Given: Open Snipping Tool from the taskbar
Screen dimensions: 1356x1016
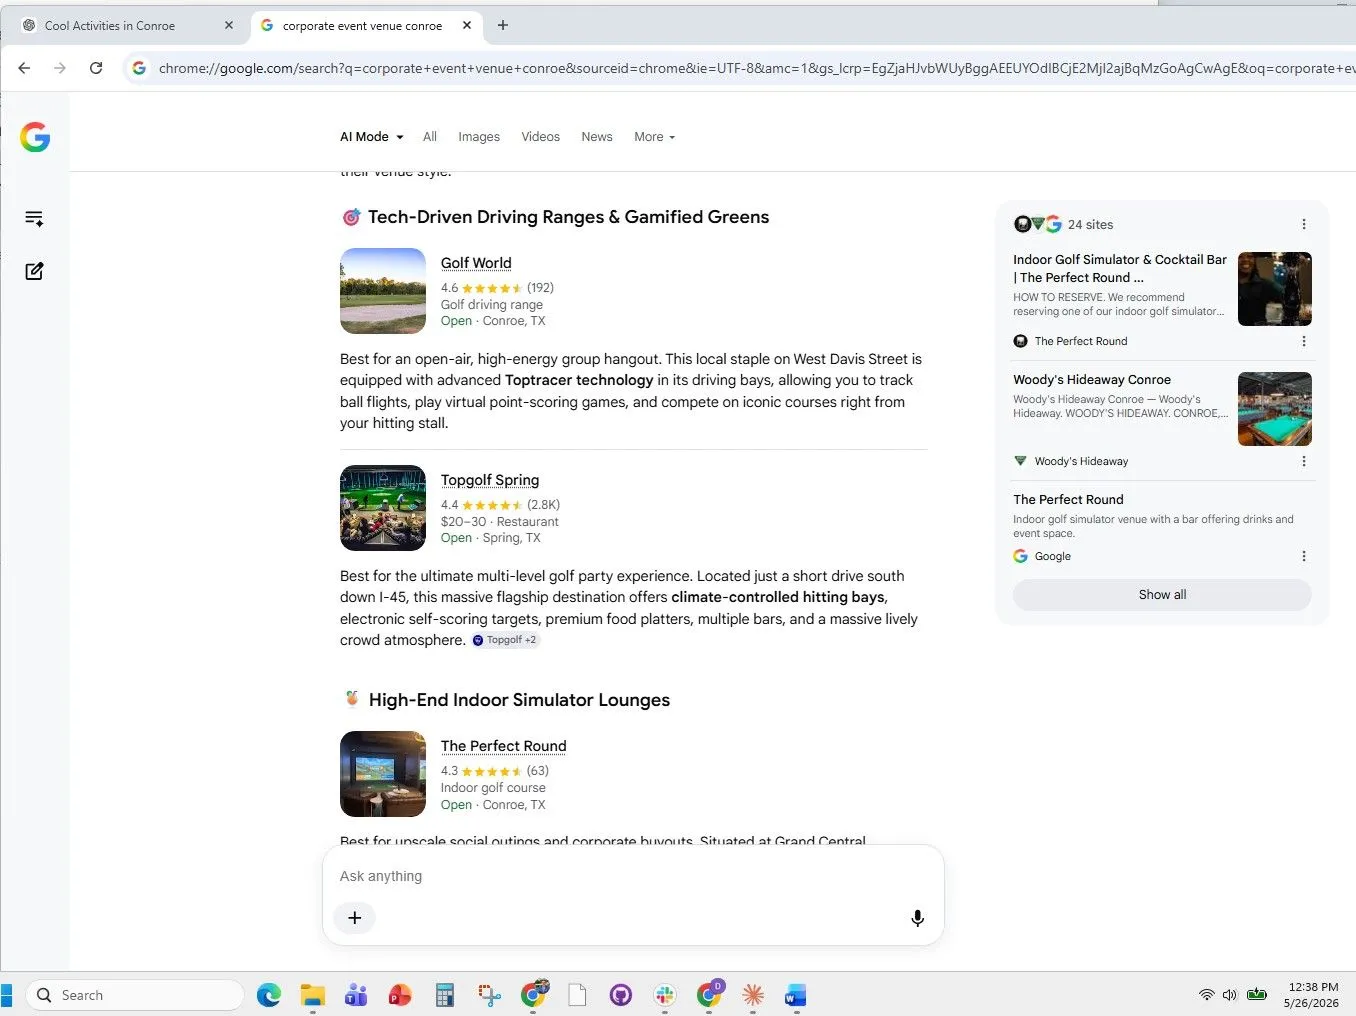Looking at the screenshot, I should (x=489, y=995).
